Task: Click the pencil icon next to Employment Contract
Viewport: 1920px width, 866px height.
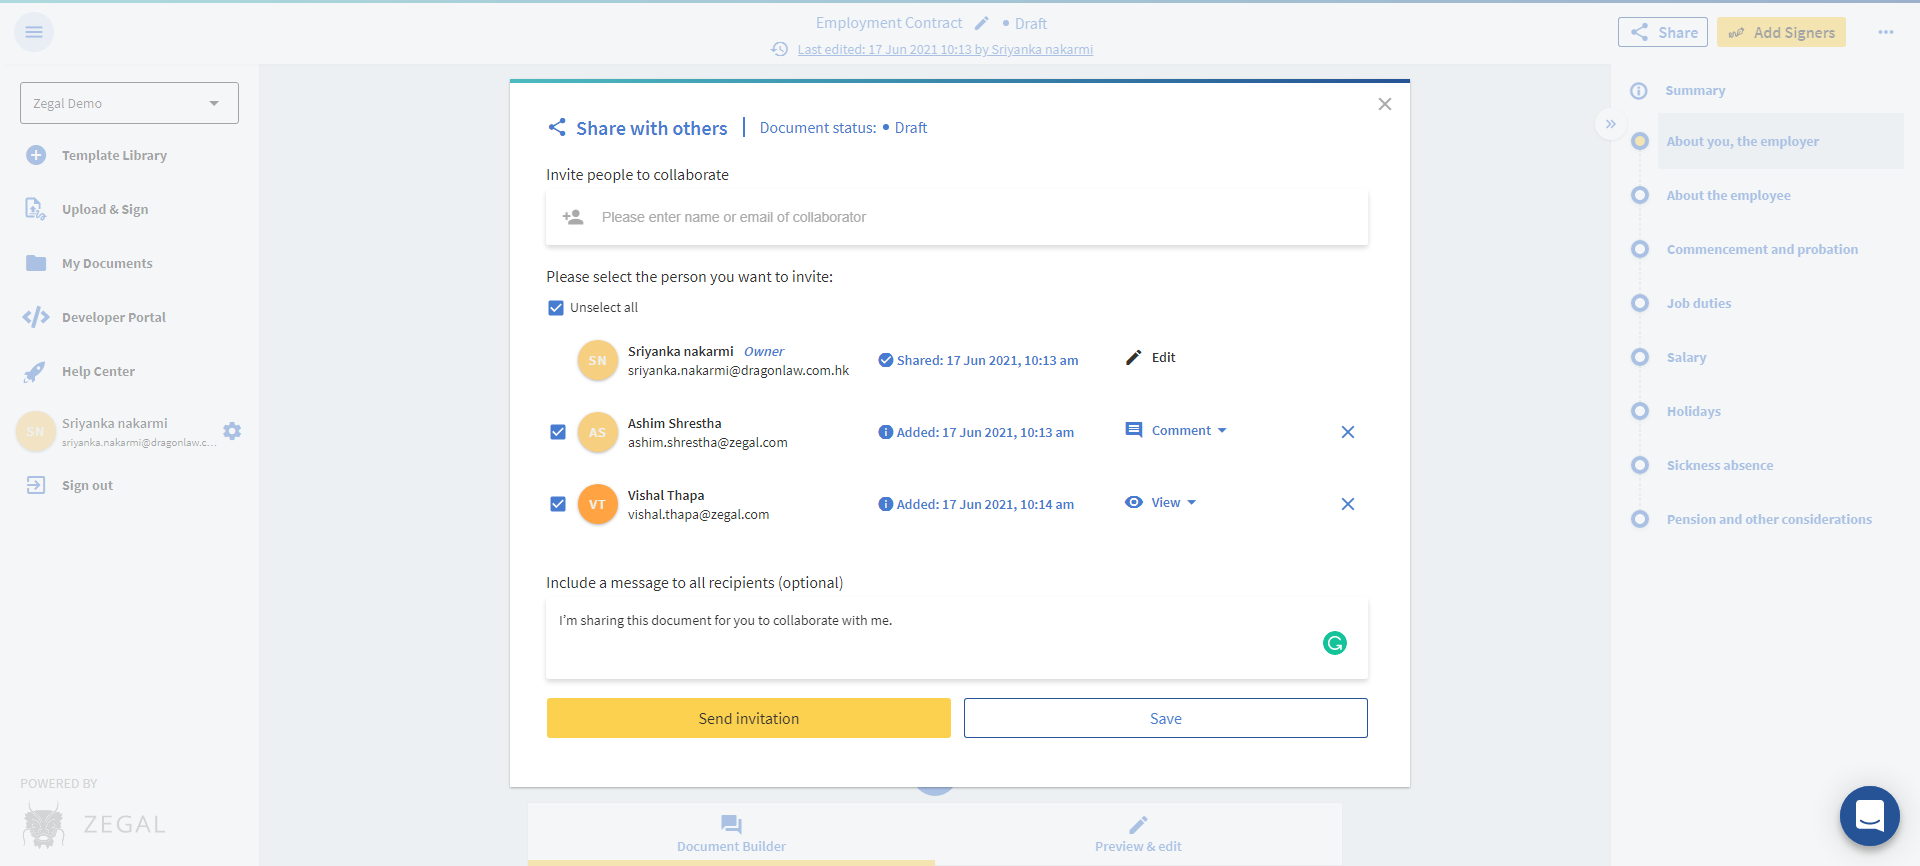Action: click(x=982, y=23)
